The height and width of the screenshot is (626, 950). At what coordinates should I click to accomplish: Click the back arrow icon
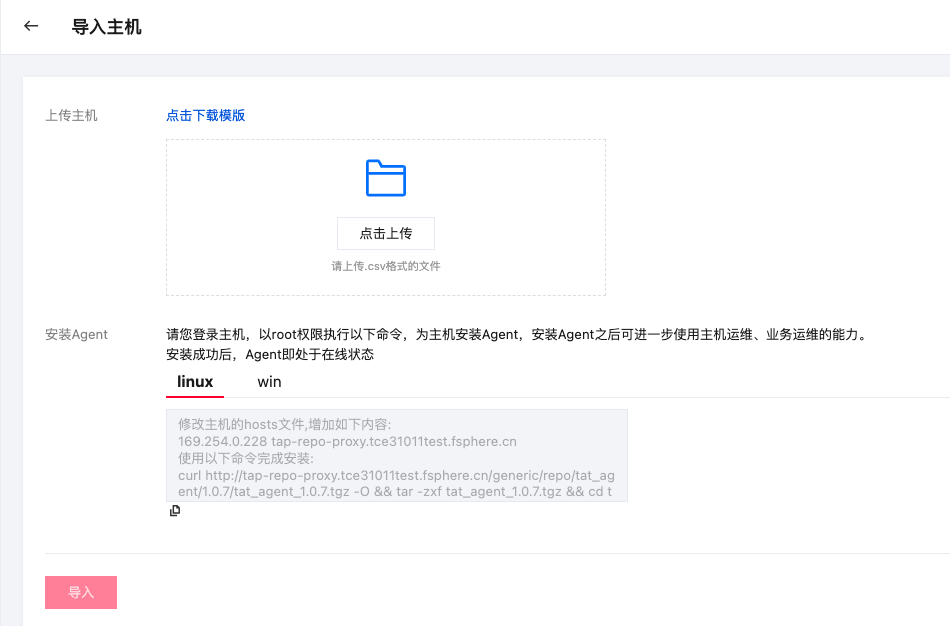click(31, 27)
